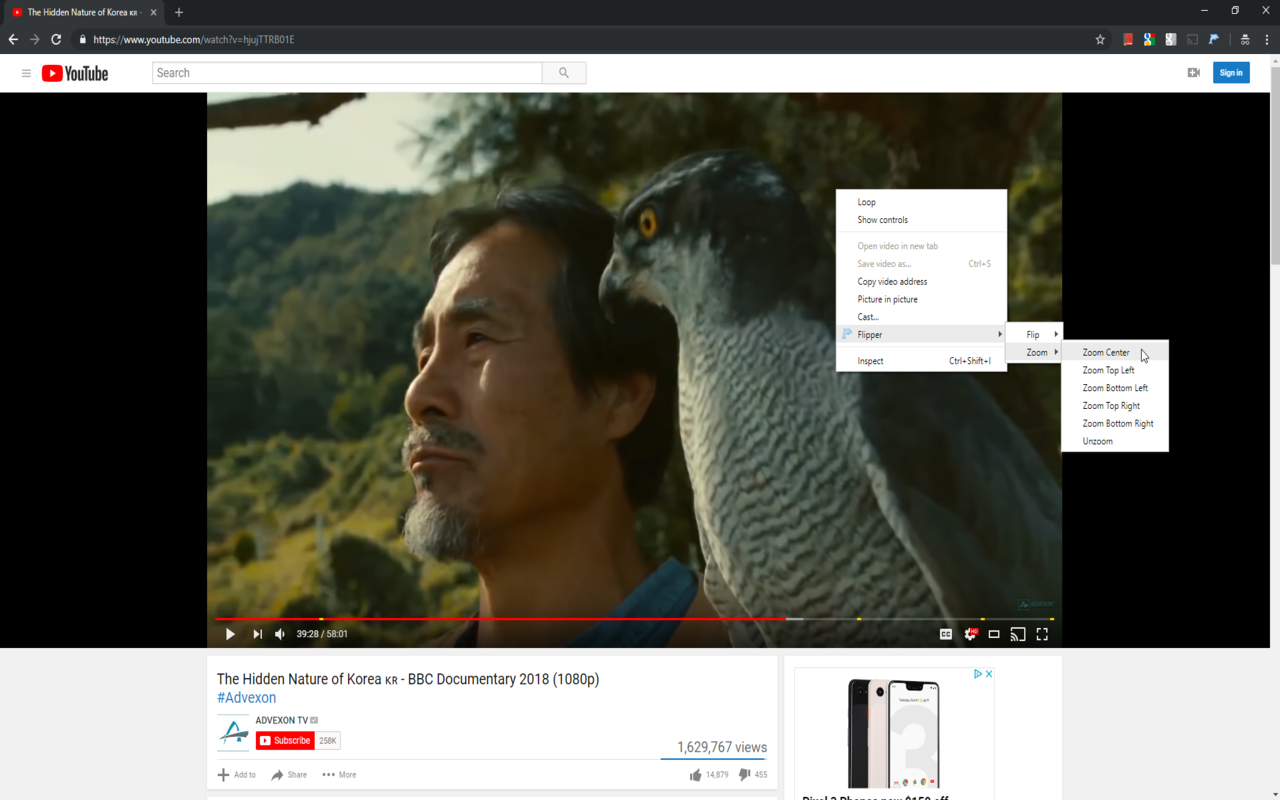This screenshot has height=800, width=1280.
Task: Choose Unzoom in the Zoom submenu
Action: [x=1115, y=441]
